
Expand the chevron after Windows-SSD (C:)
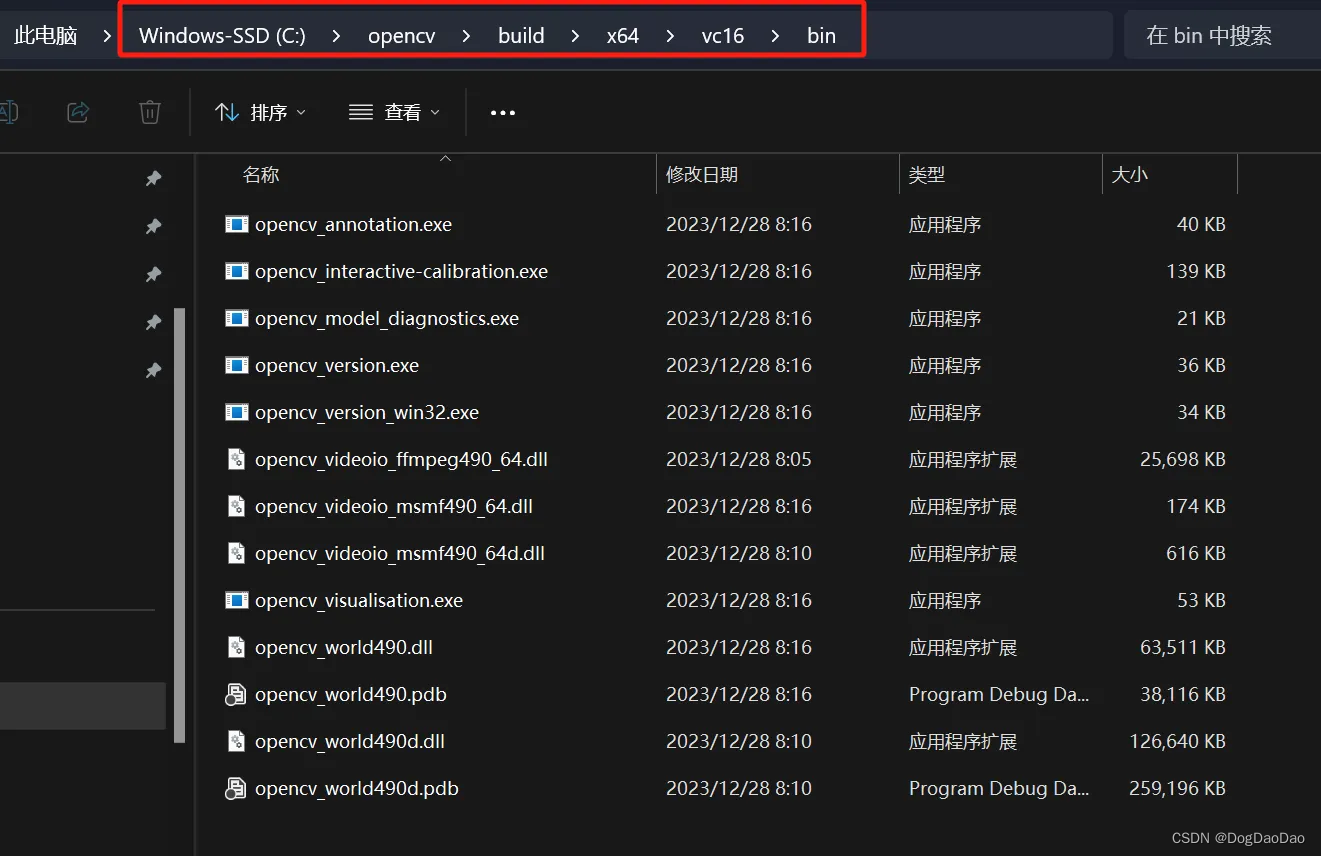(x=336, y=36)
